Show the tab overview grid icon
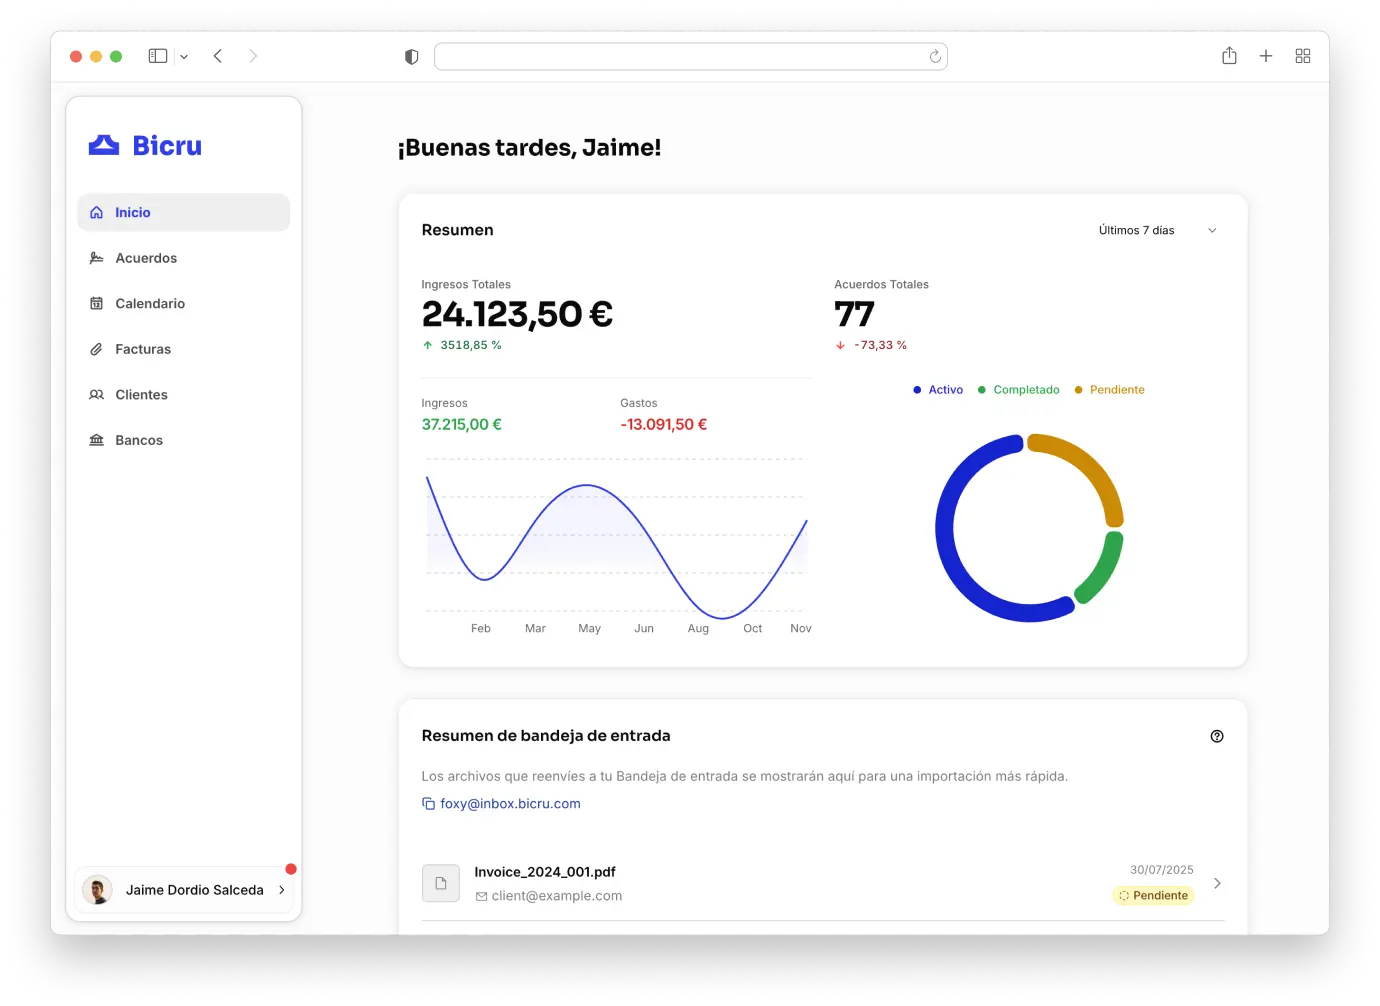The width and height of the screenshot is (1380, 1006). click(x=1303, y=56)
